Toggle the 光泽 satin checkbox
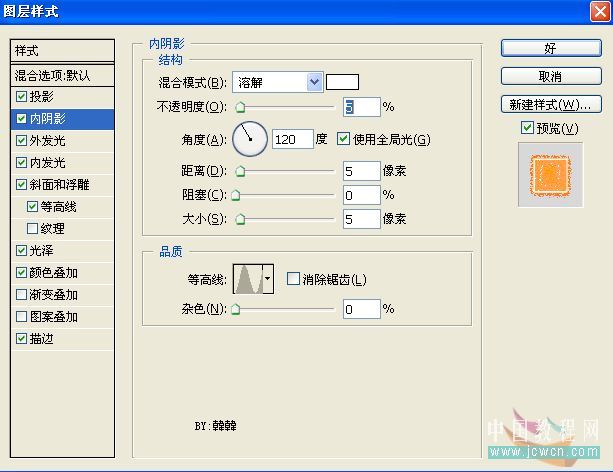The width and height of the screenshot is (613, 472). (21, 250)
